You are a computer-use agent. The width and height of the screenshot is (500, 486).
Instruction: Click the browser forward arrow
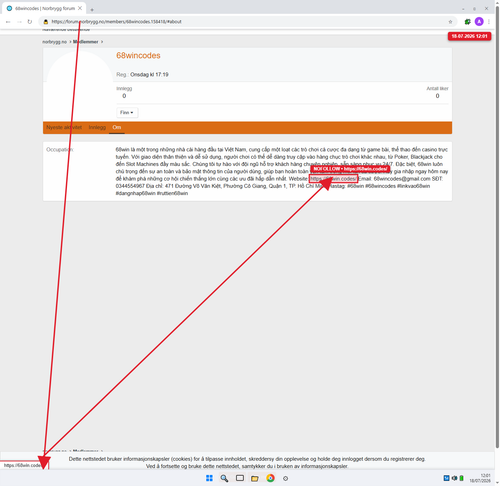[x=19, y=22]
